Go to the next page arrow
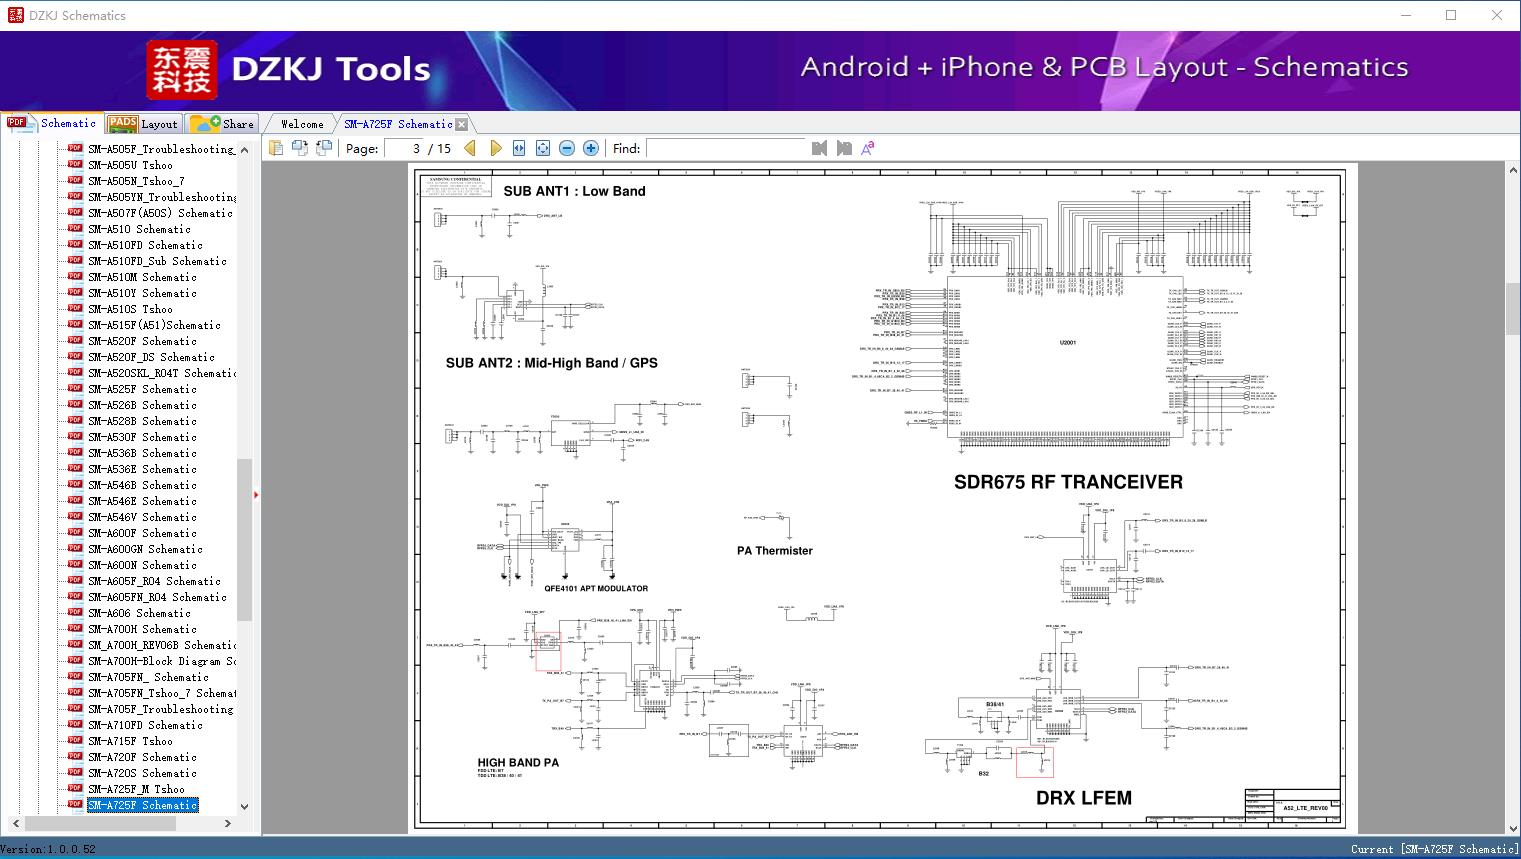 (x=496, y=148)
